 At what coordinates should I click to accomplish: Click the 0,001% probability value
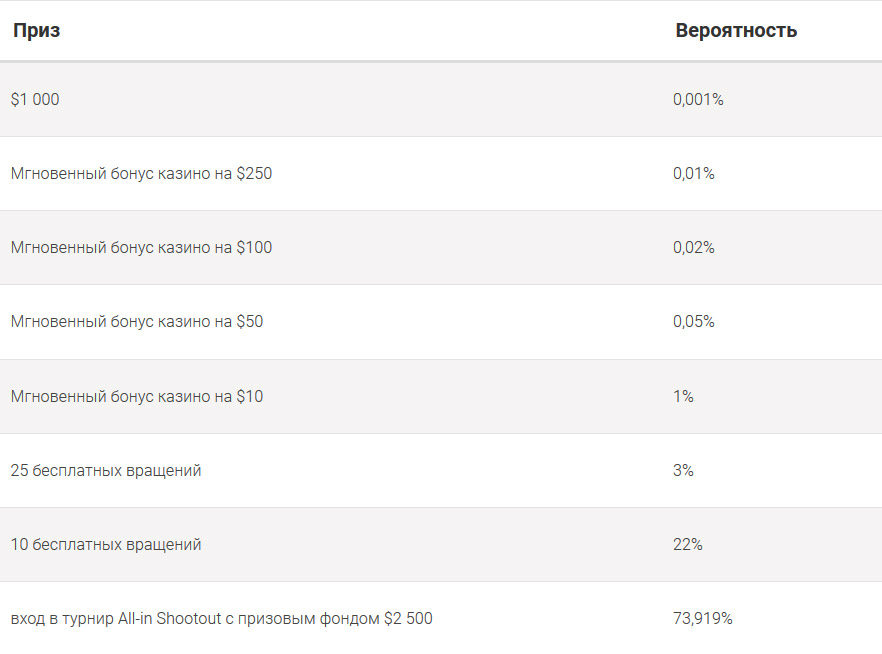[698, 100]
